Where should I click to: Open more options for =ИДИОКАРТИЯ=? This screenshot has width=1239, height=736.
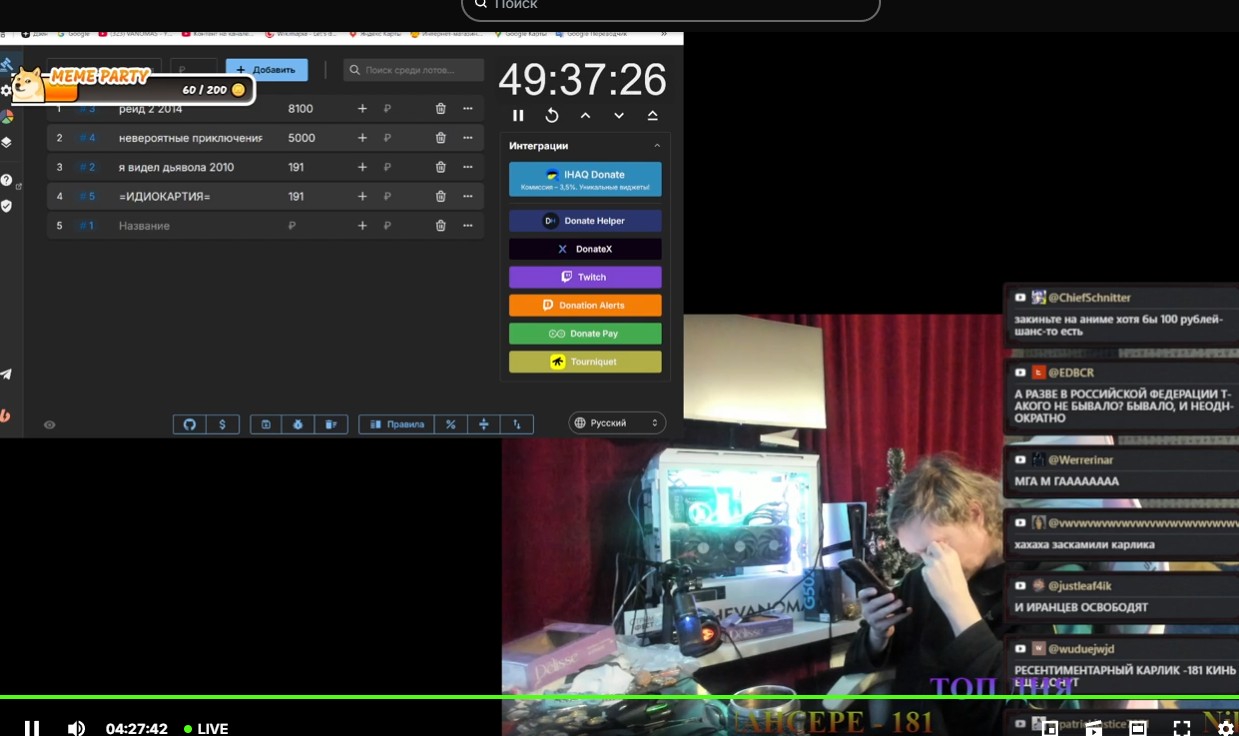pos(467,197)
